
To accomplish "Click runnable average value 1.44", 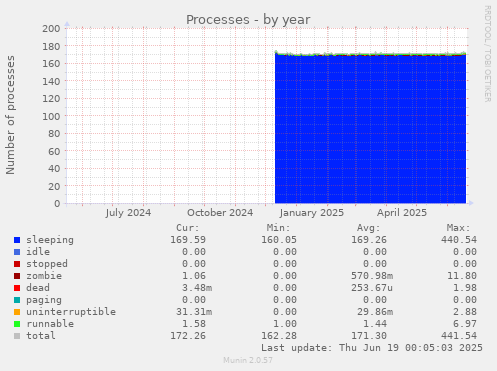I will [x=375, y=324].
